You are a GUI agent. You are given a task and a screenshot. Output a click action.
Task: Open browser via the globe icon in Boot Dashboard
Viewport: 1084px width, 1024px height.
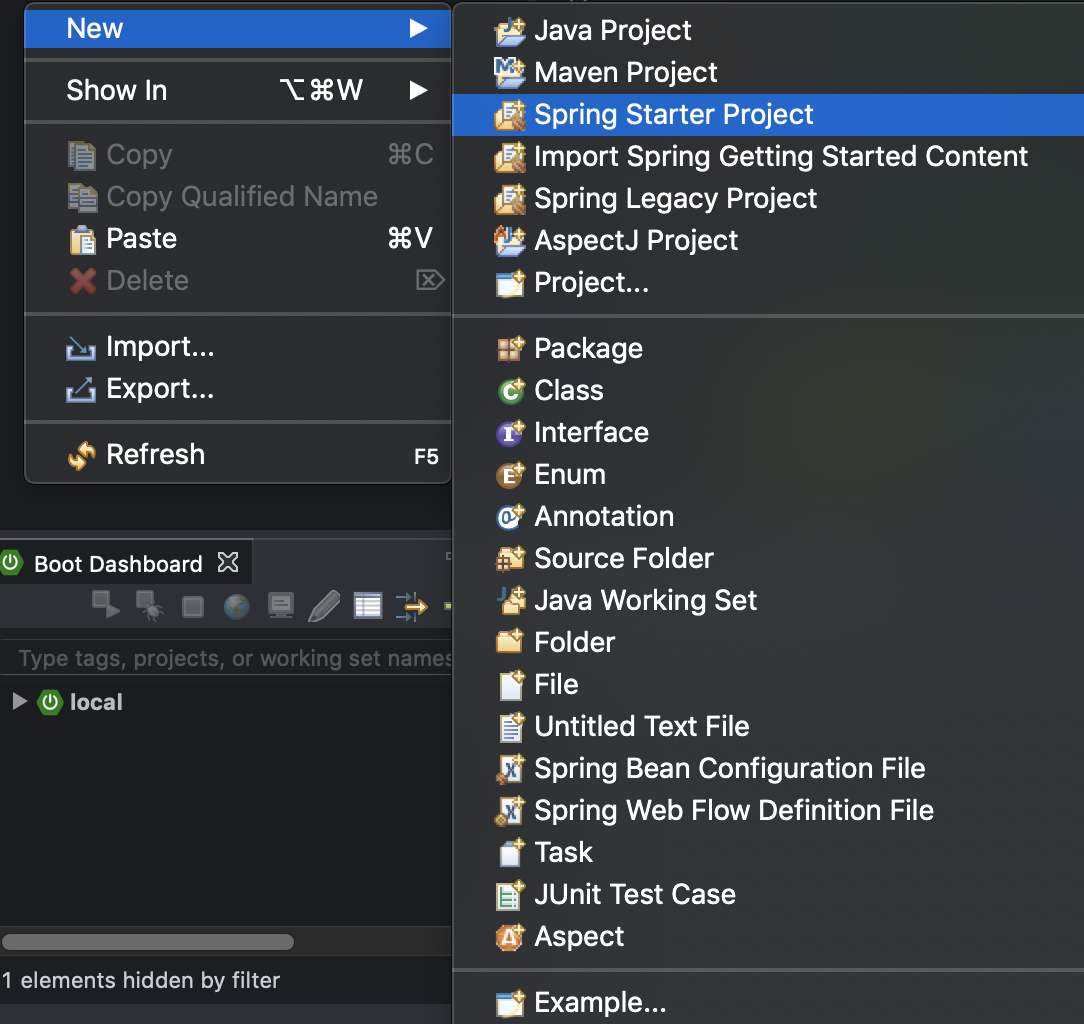[236, 606]
